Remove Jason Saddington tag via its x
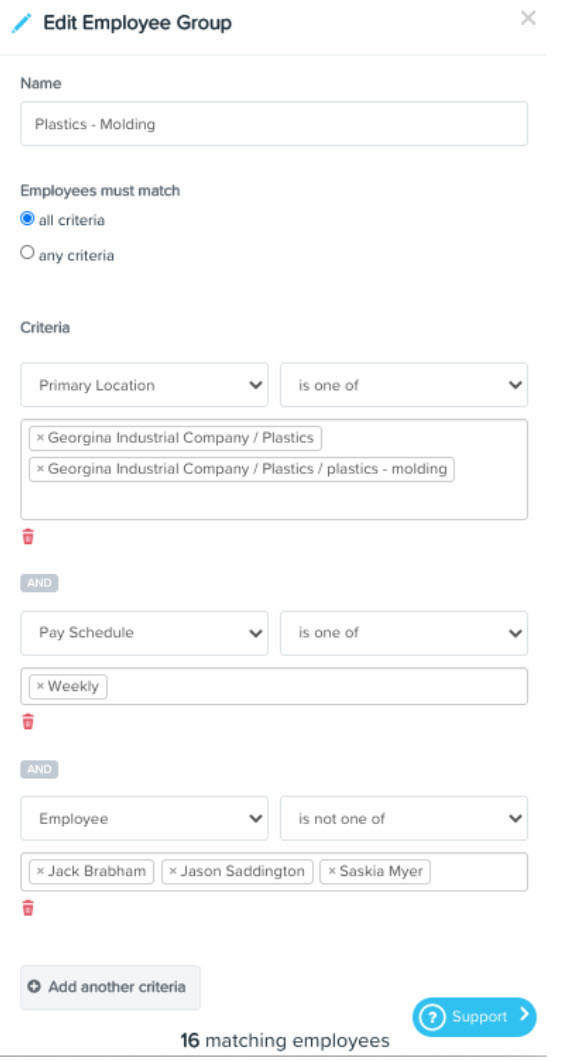Viewport: 586px width, 1061px height. click(173, 872)
